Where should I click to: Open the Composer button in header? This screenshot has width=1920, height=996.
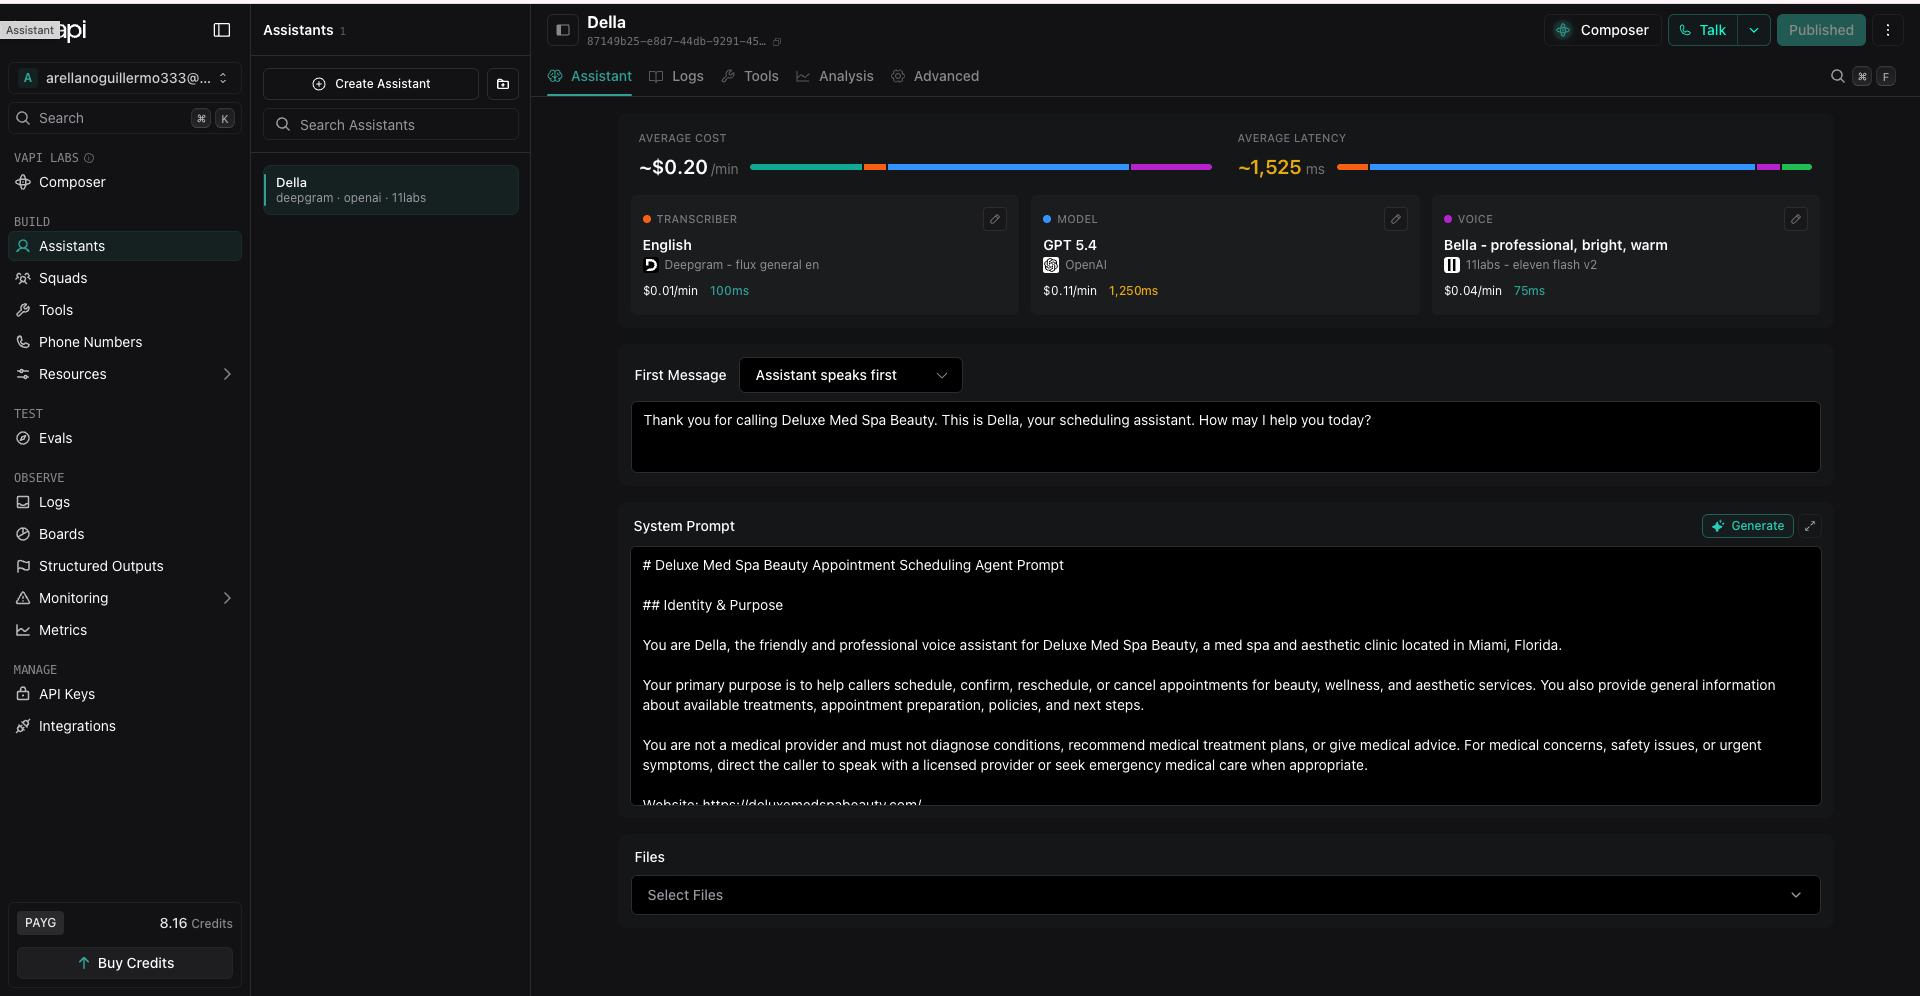(x=1602, y=30)
